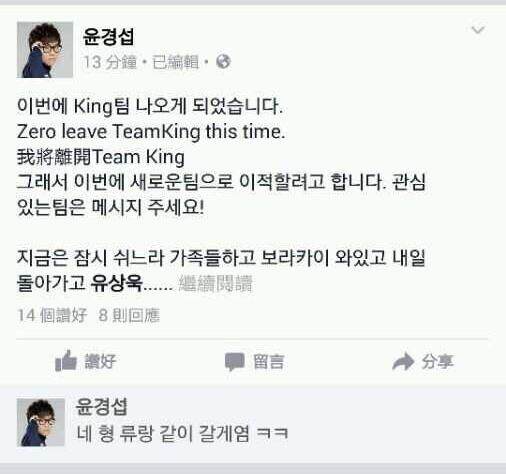Click the thumbs-up Like icon

click(66, 361)
